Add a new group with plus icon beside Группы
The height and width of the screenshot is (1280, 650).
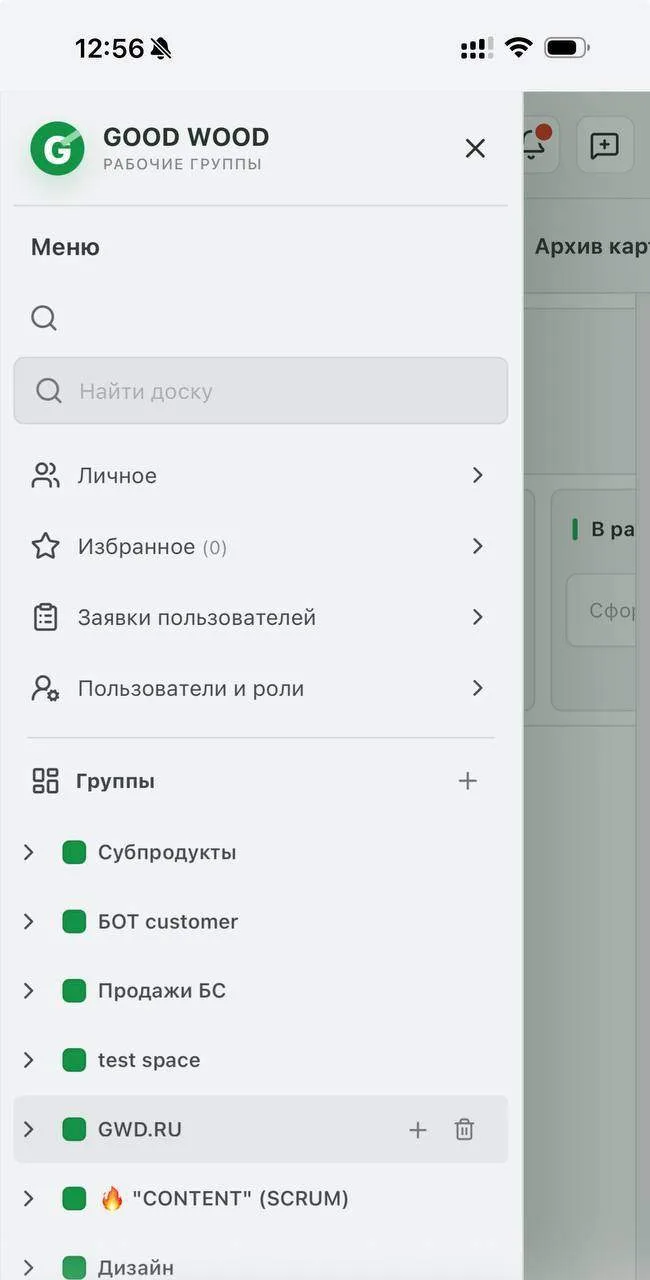(x=467, y=781)
